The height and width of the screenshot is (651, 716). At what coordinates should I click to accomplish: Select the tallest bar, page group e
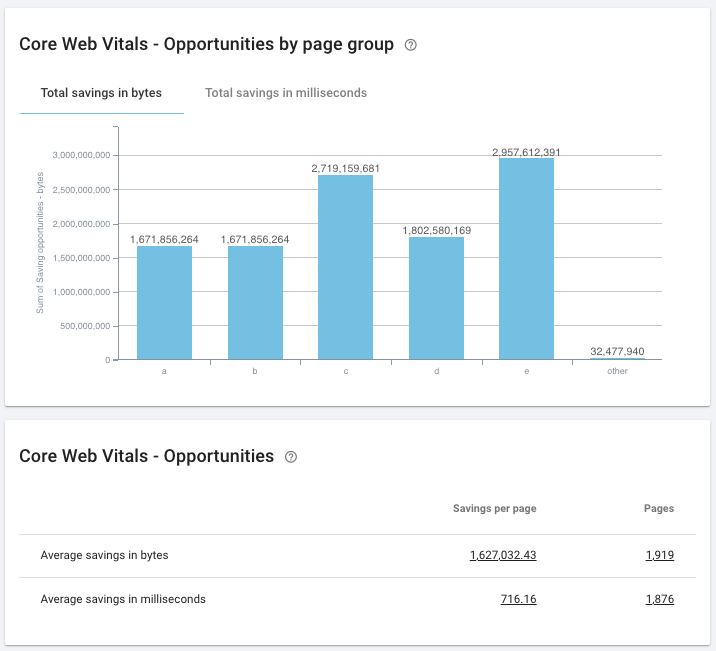pos(526,259)
